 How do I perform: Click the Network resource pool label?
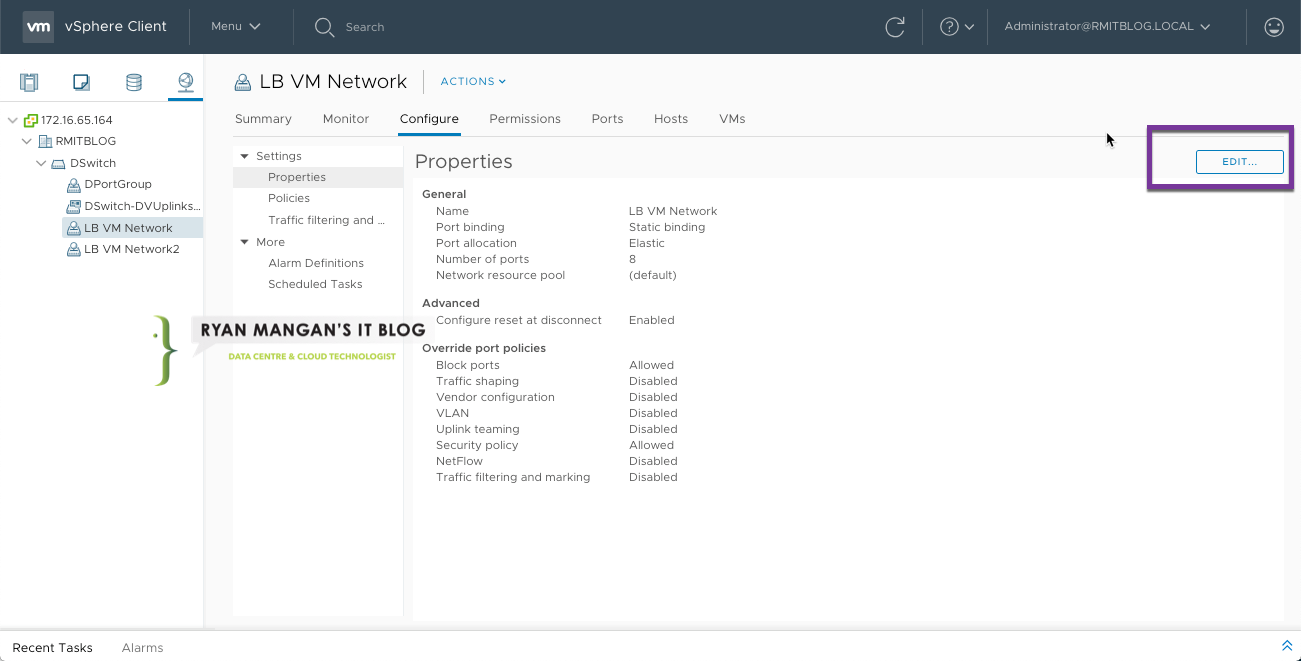pos(500,275)
